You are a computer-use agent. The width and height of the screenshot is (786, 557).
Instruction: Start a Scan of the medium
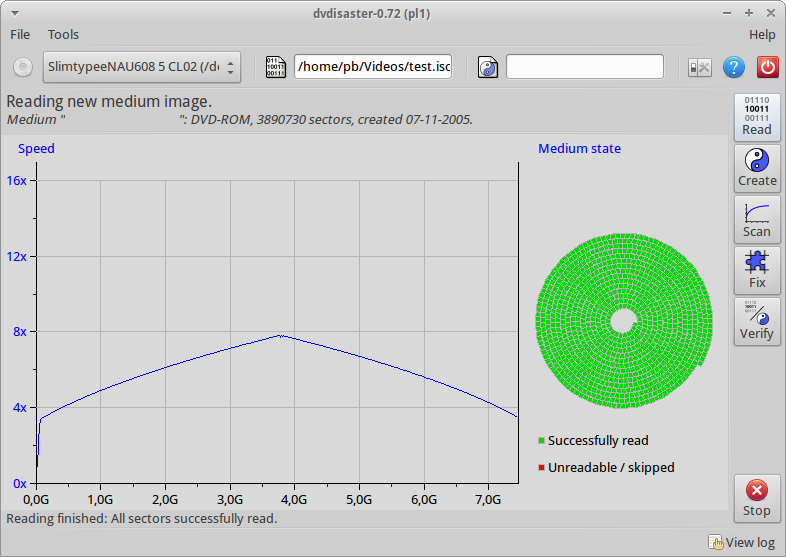point(756,219)
